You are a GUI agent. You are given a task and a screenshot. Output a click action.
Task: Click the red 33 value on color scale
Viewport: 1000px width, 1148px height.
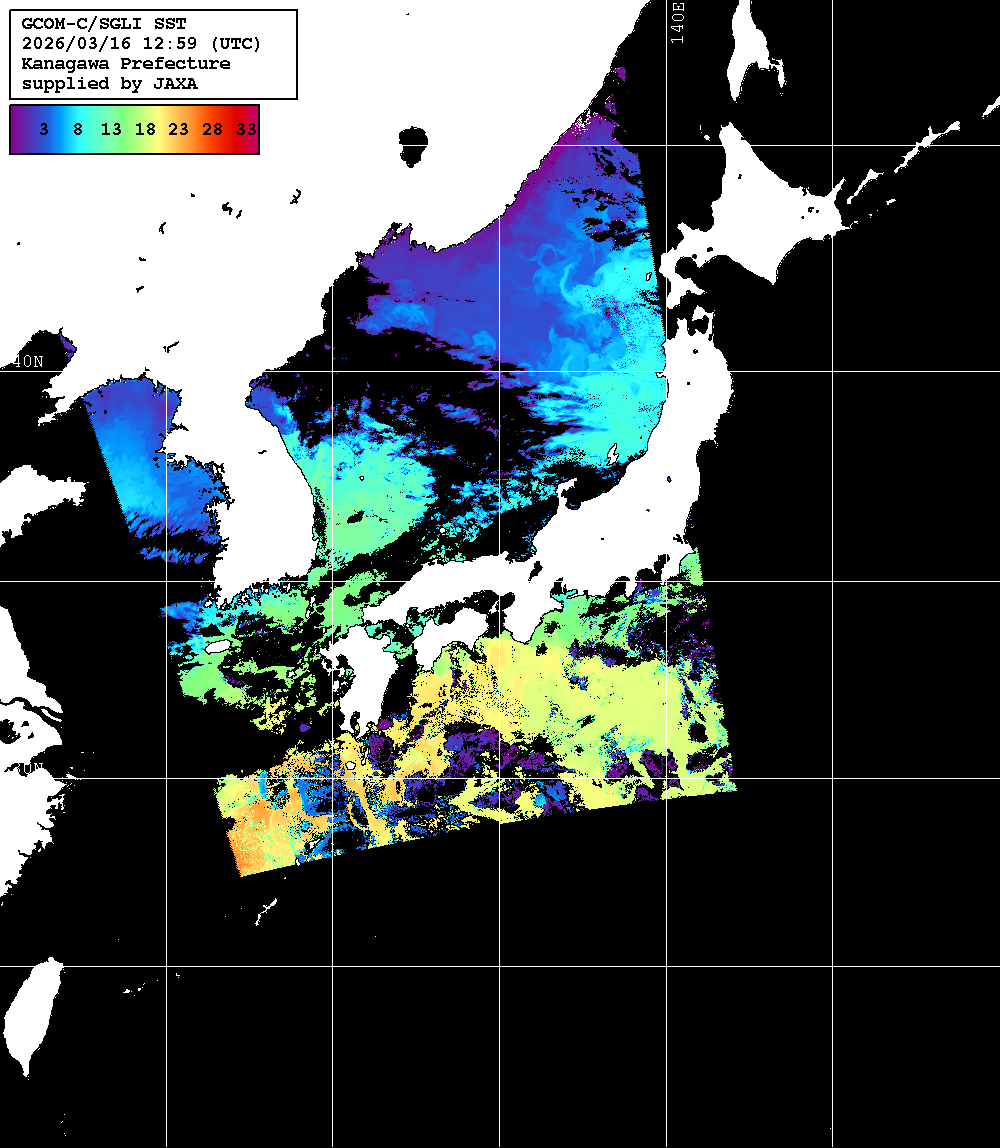pyautogui.click(x=246, y=129)
